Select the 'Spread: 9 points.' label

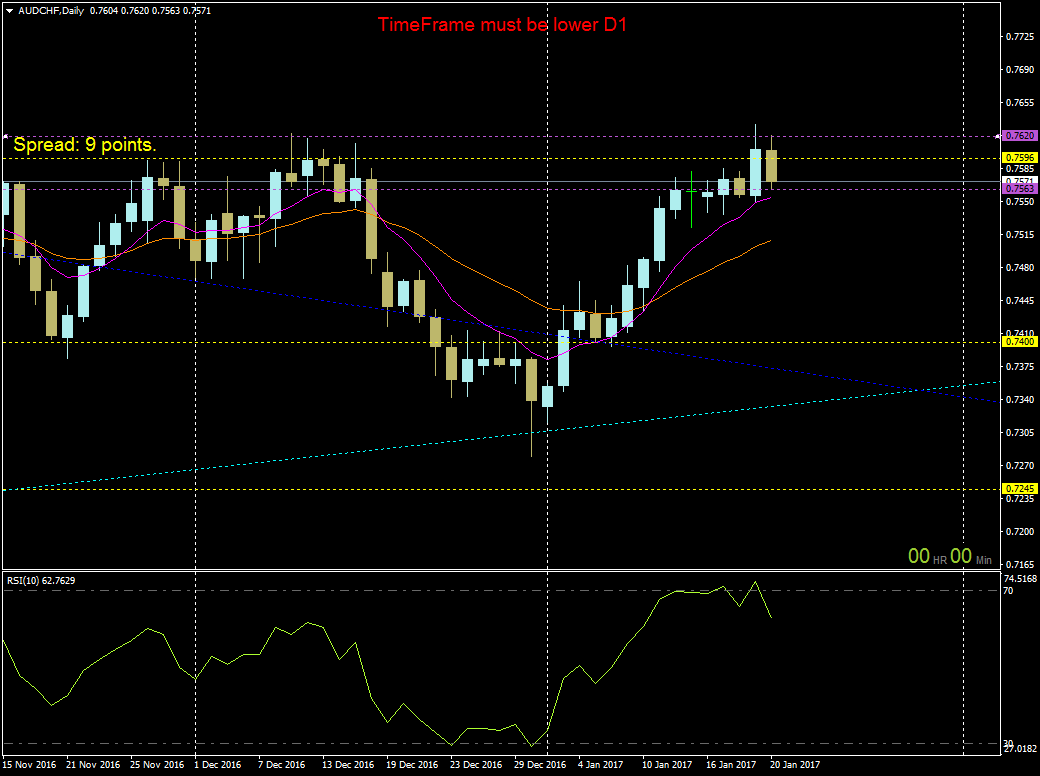85,145
